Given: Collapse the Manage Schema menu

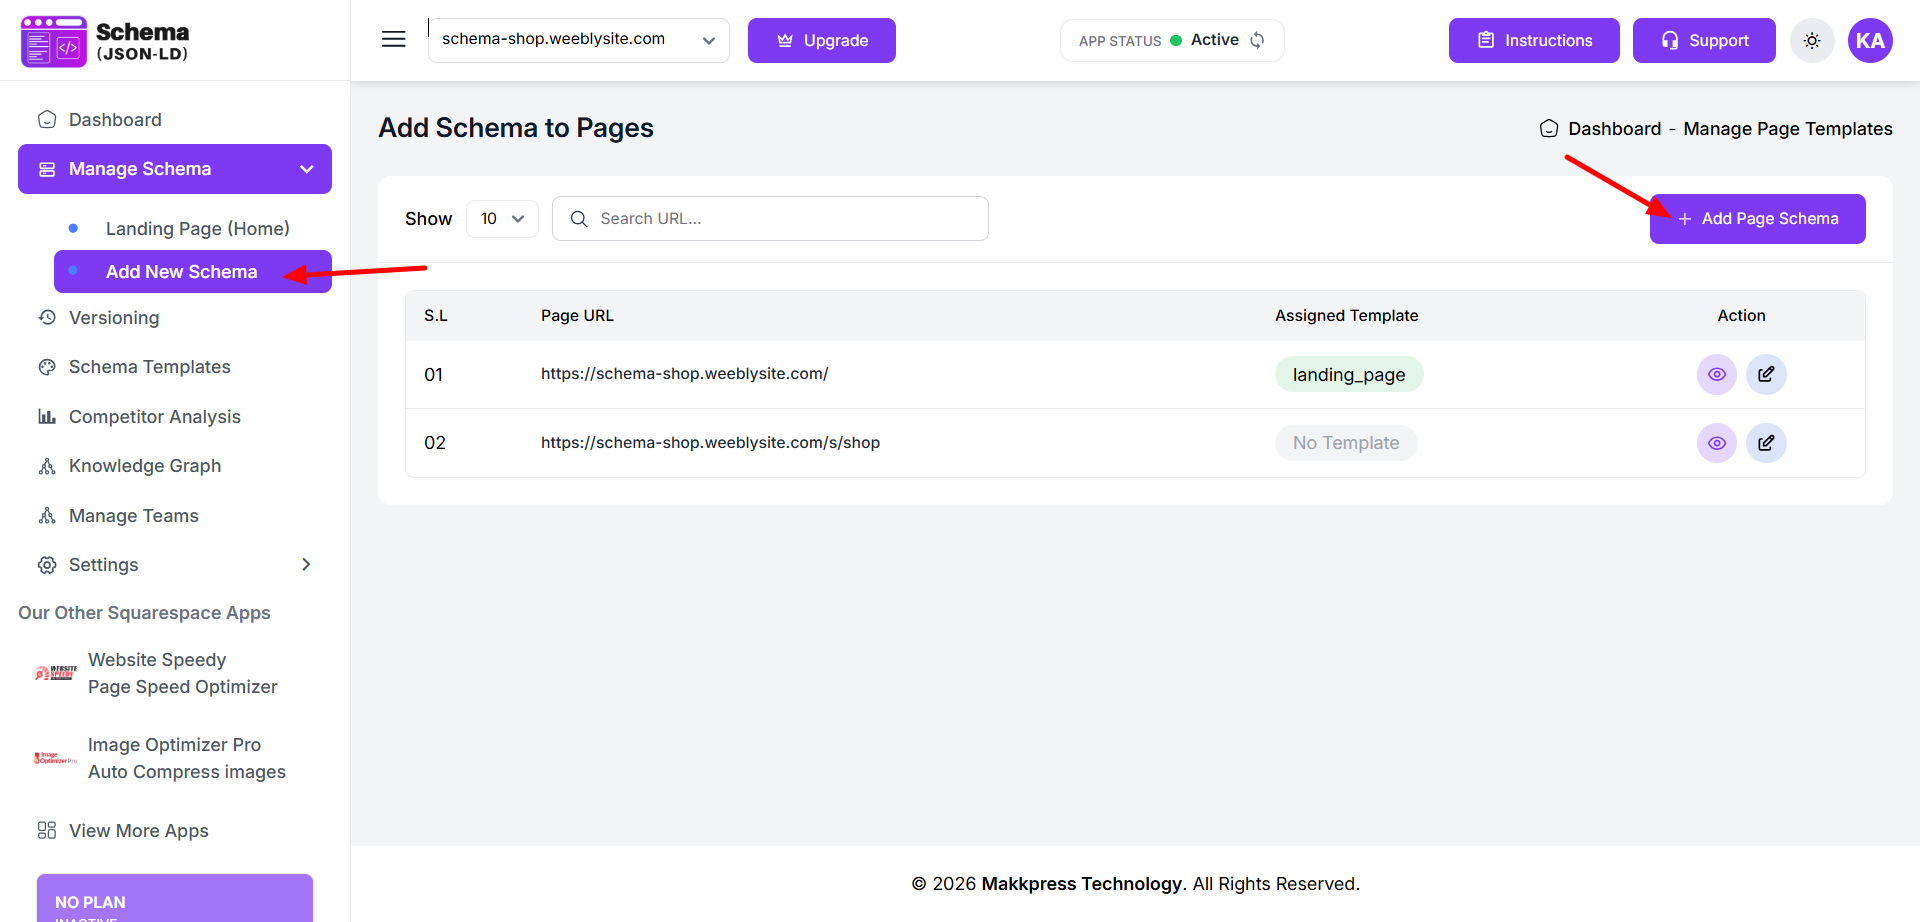Looking at the screenshot, I should [306, 169].
